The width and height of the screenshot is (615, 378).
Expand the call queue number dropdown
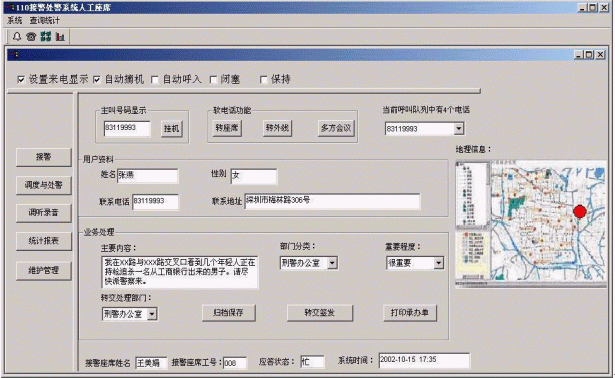pyautogui.click(x=459, y=129)
